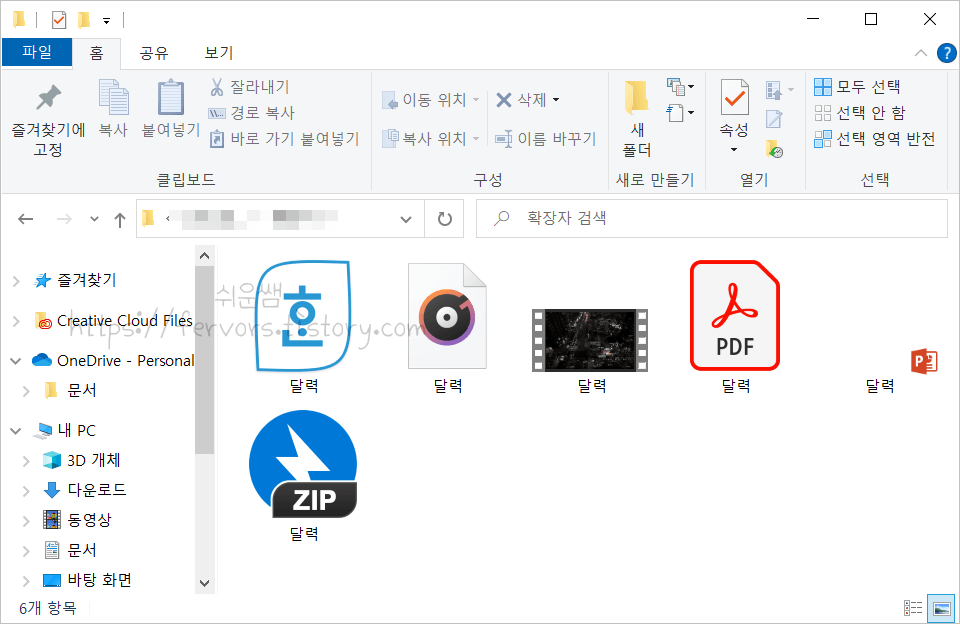Screen dimensions: 960x624
Task: Select 동영상 in sidebar
Action: tap(78, 520)
